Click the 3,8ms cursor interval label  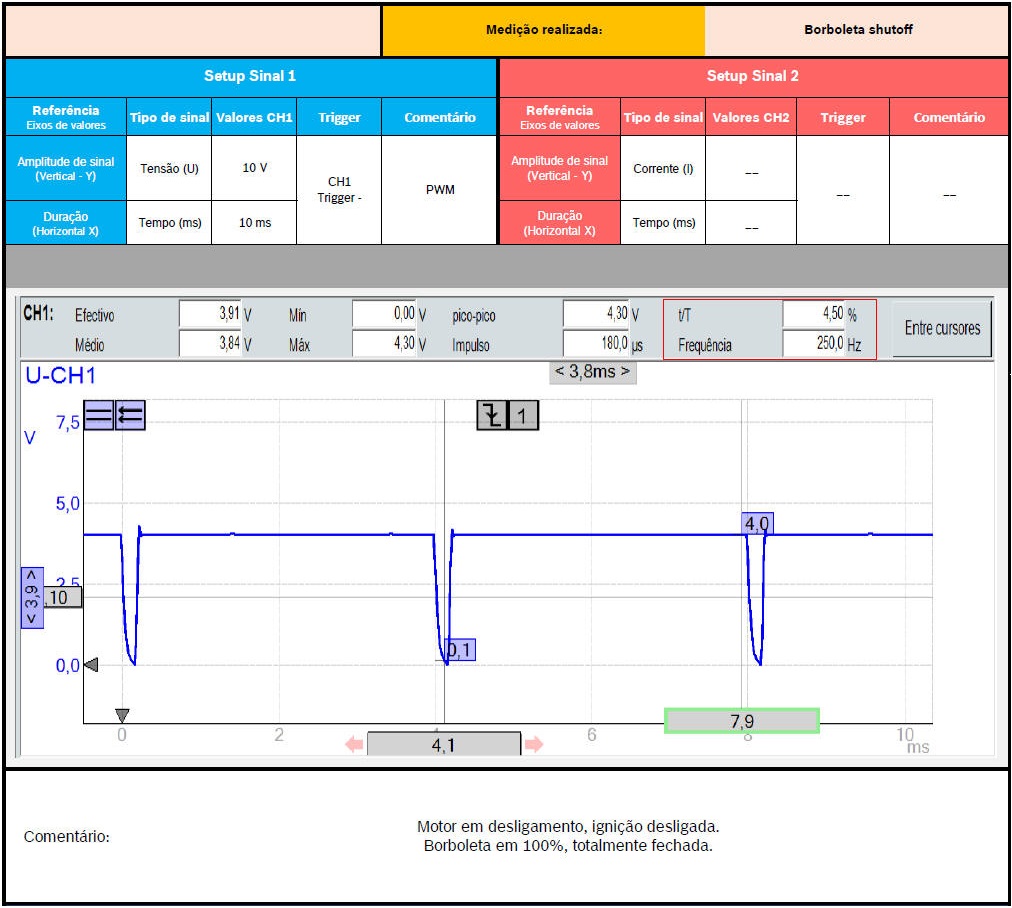[x=592, y=372]
